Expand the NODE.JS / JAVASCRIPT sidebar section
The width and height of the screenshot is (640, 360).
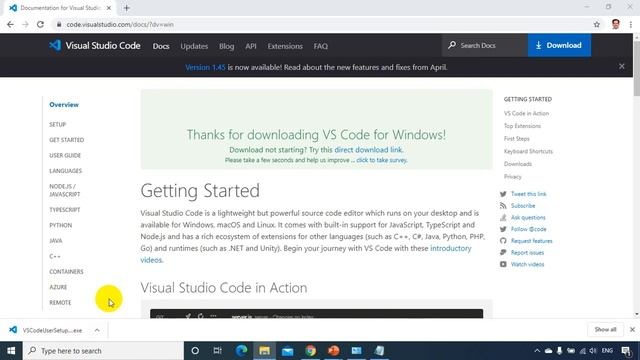click(x=64, y=190)
